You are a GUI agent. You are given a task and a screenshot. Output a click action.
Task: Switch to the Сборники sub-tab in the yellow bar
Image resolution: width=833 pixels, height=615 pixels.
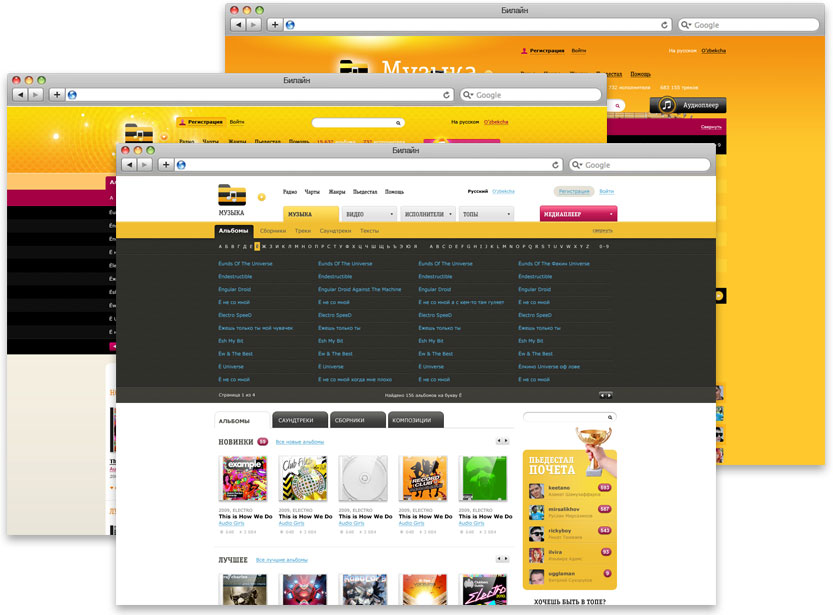[x=273, y=231]
